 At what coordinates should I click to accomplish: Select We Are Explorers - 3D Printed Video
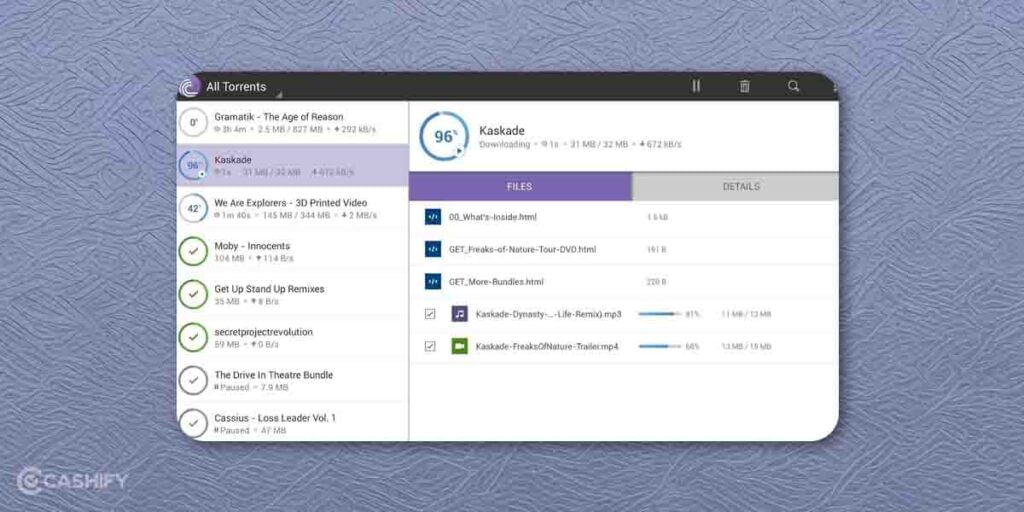[293, 208]
